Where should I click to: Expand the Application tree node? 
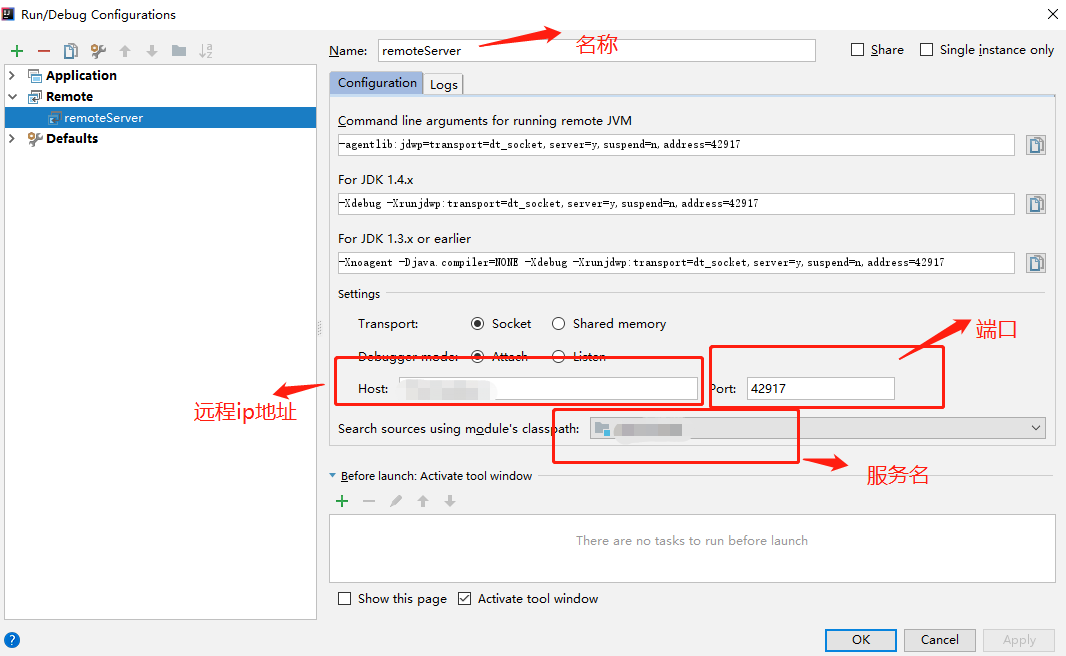click(12, 76)
